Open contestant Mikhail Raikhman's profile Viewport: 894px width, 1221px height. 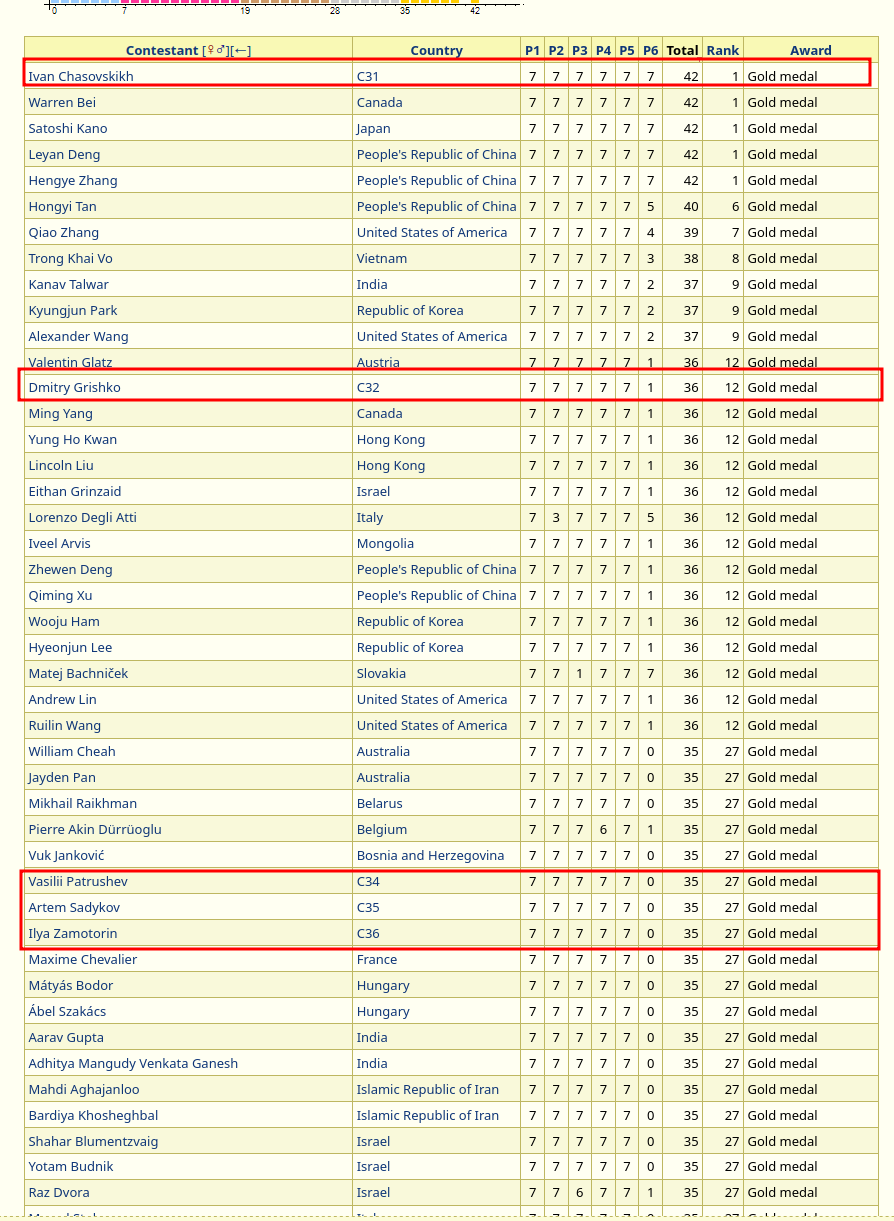click(82, 803)
